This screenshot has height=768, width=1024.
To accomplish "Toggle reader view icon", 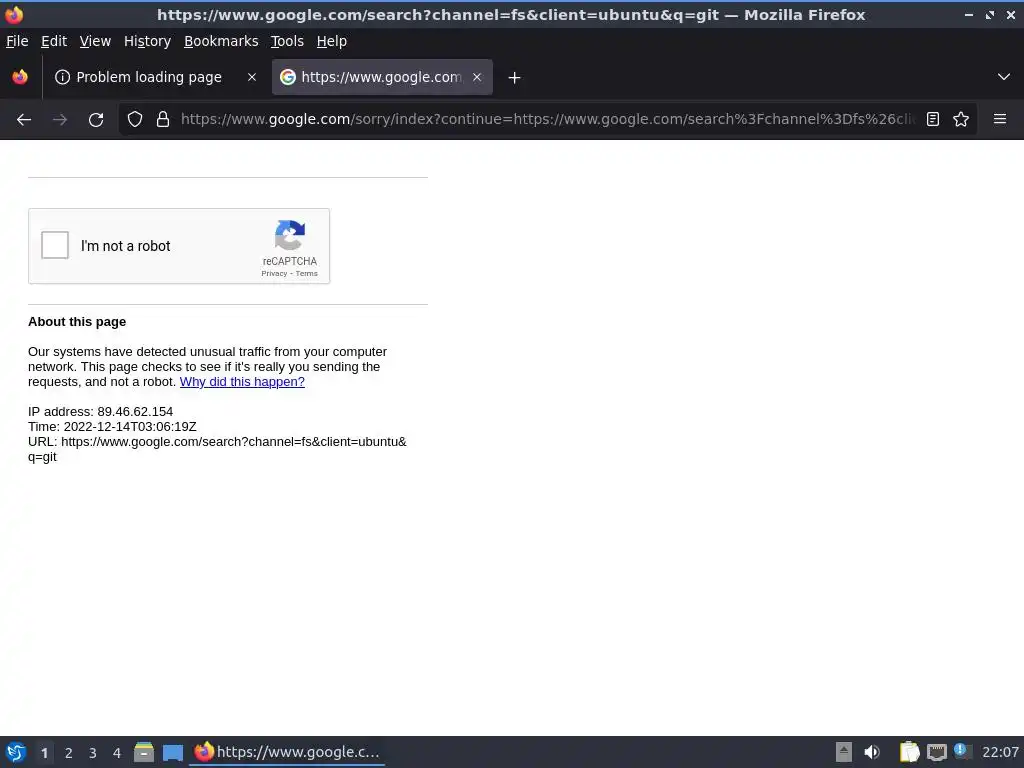I will [x=933, y=120].
